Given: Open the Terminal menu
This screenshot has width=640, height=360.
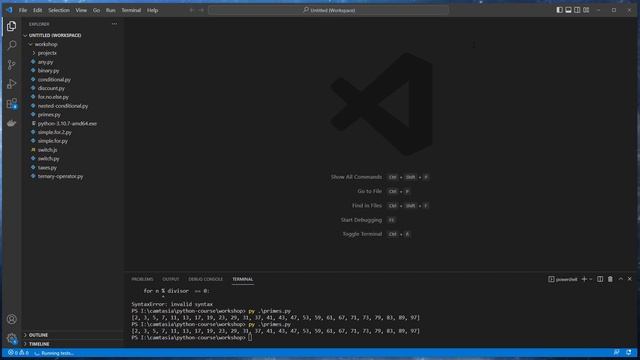Looking at the screenshot, I should click(131, 10).
